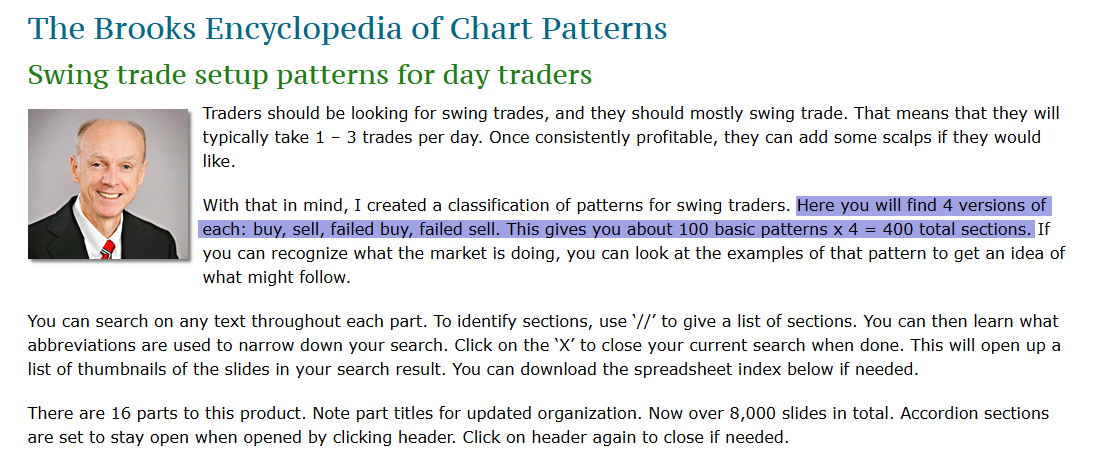
Task: Click the author's portrait photo
Action: (107, 183)
